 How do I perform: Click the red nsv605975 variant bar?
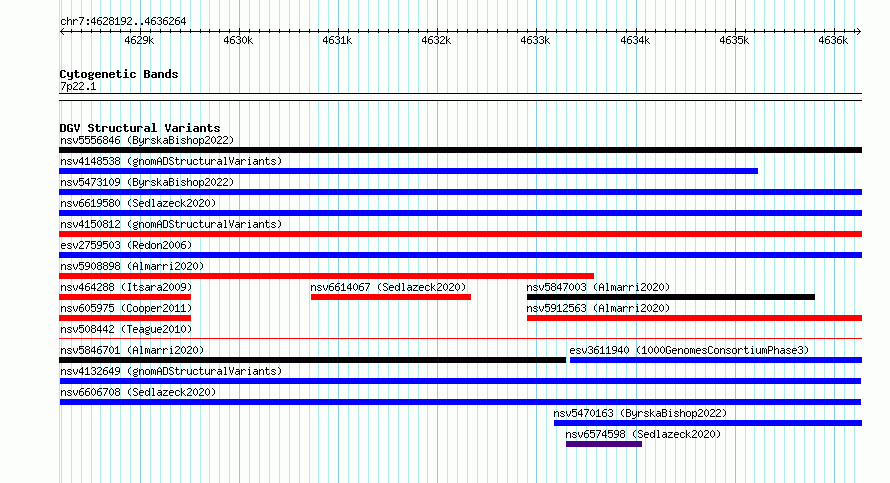tap(125, 318)
